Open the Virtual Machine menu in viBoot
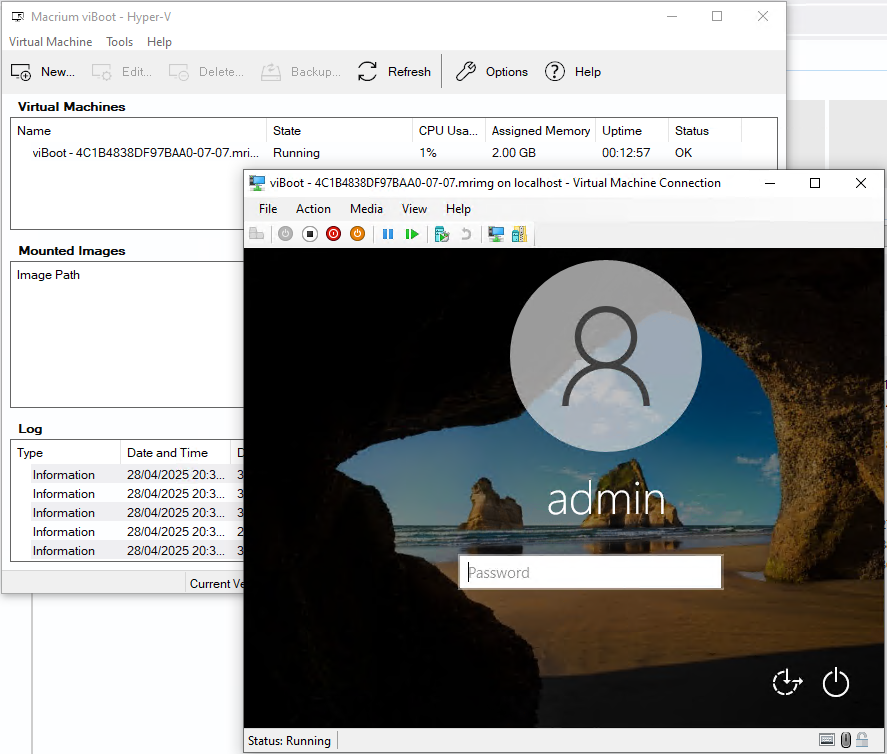 tap(51, 42)
